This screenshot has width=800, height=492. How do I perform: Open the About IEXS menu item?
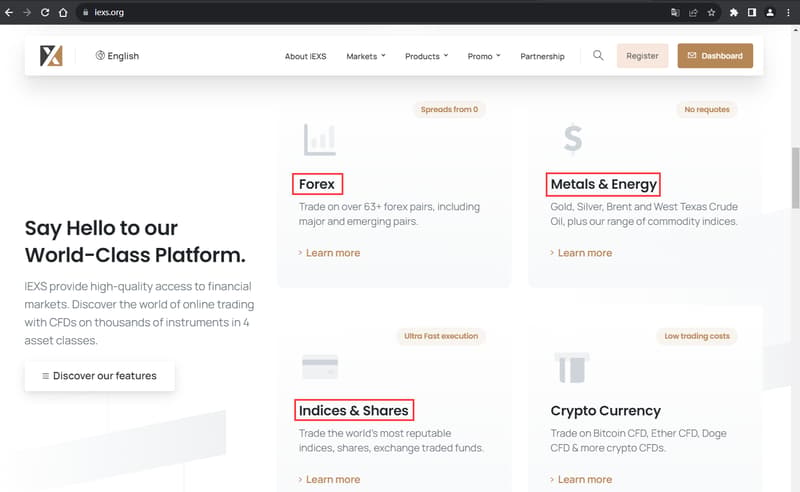click(306, 56)
